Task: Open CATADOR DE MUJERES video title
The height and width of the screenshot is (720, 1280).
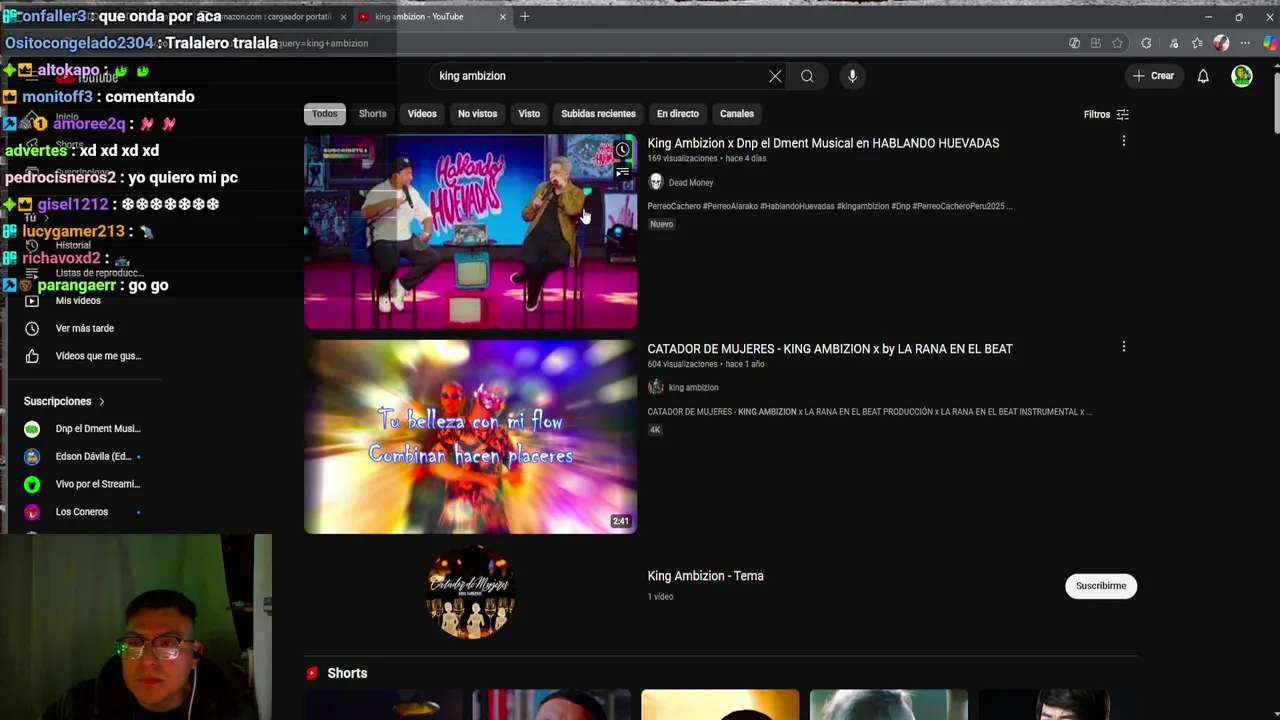Action: 830,349
